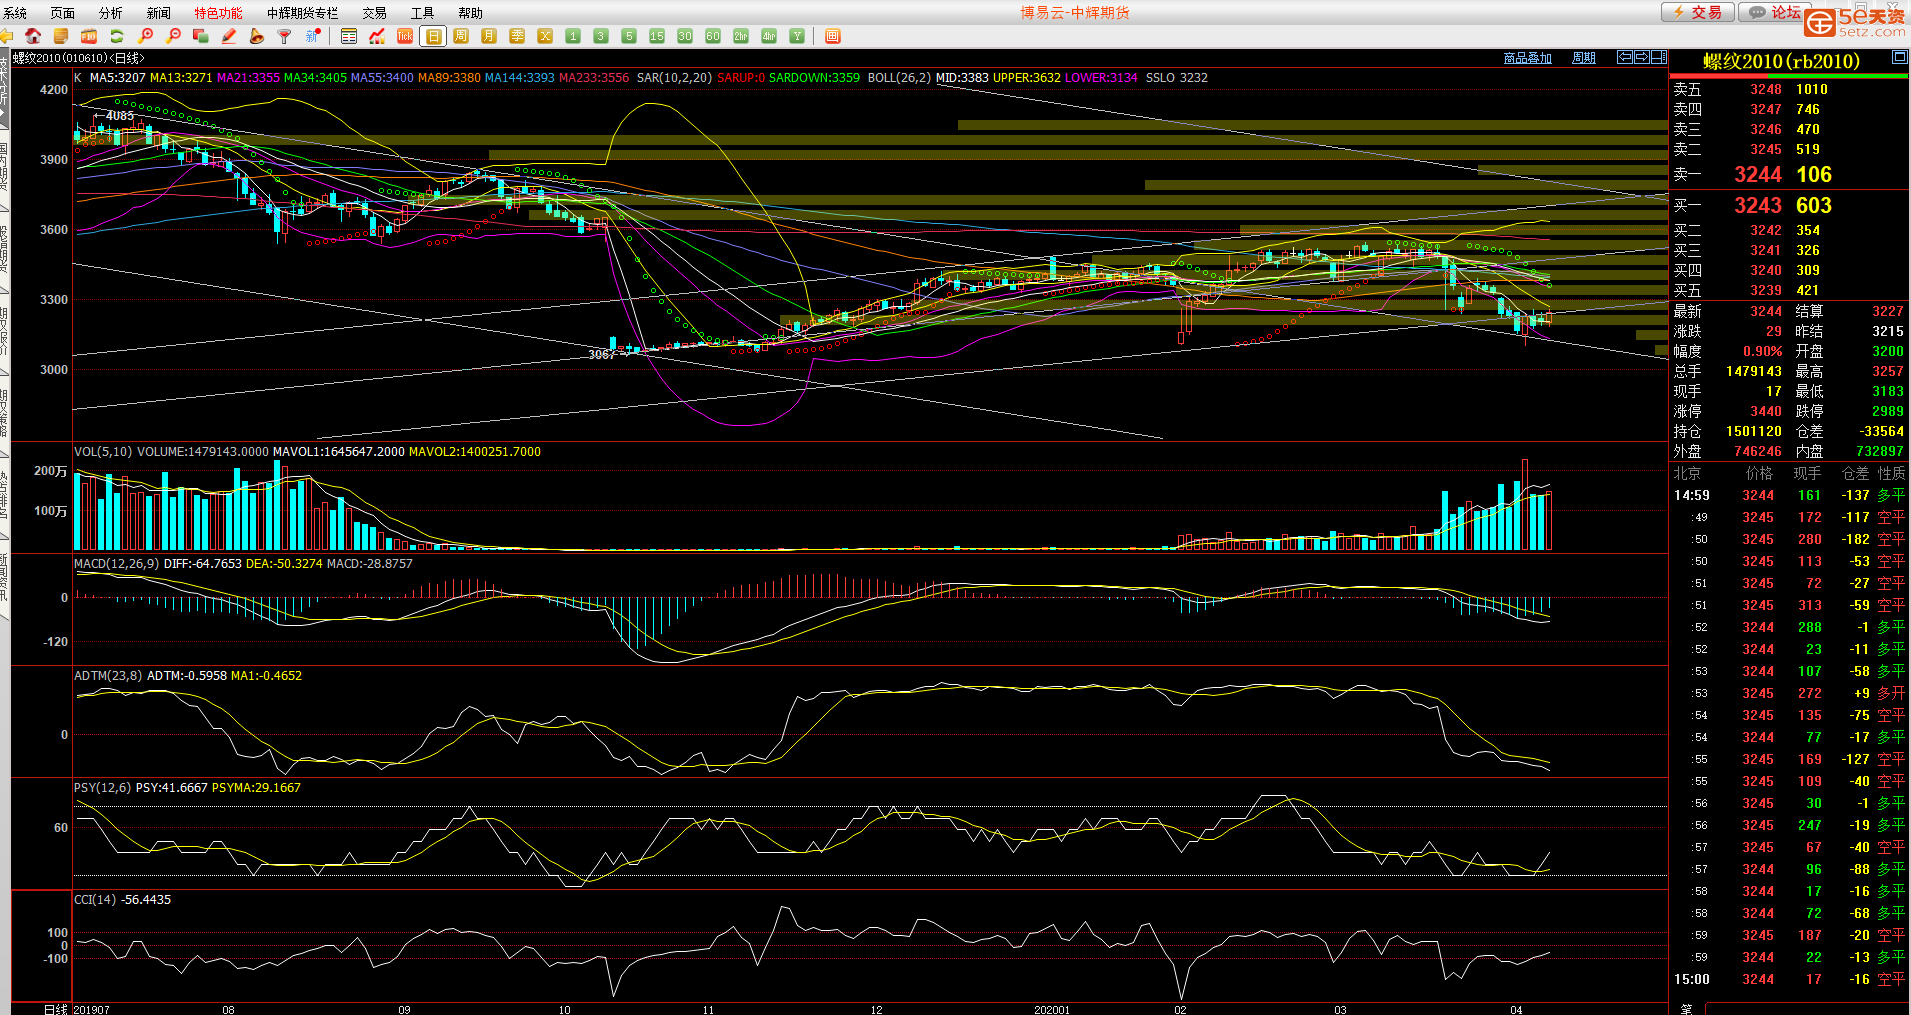The height and width of the screenshot is (1015, 1911).
Task: Open the notes book toolbar icon
Action: pyautogui.click(x=61, y=36)
